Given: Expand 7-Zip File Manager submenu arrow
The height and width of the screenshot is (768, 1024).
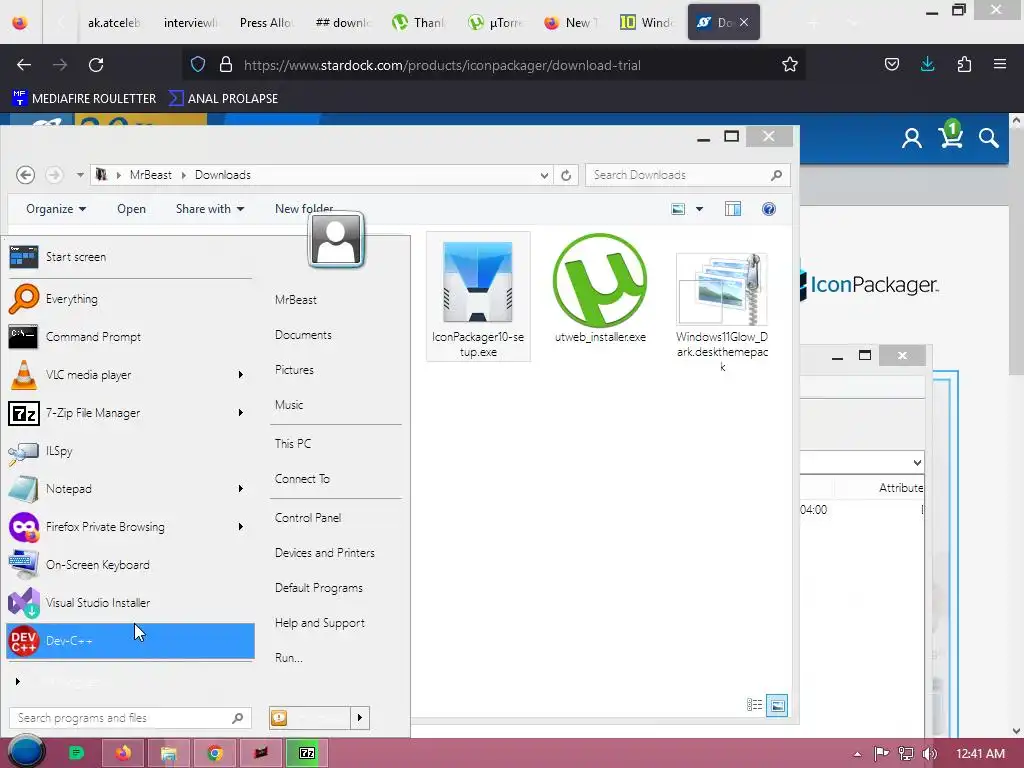Looking at the screenshot, I should tap(240, 413).
